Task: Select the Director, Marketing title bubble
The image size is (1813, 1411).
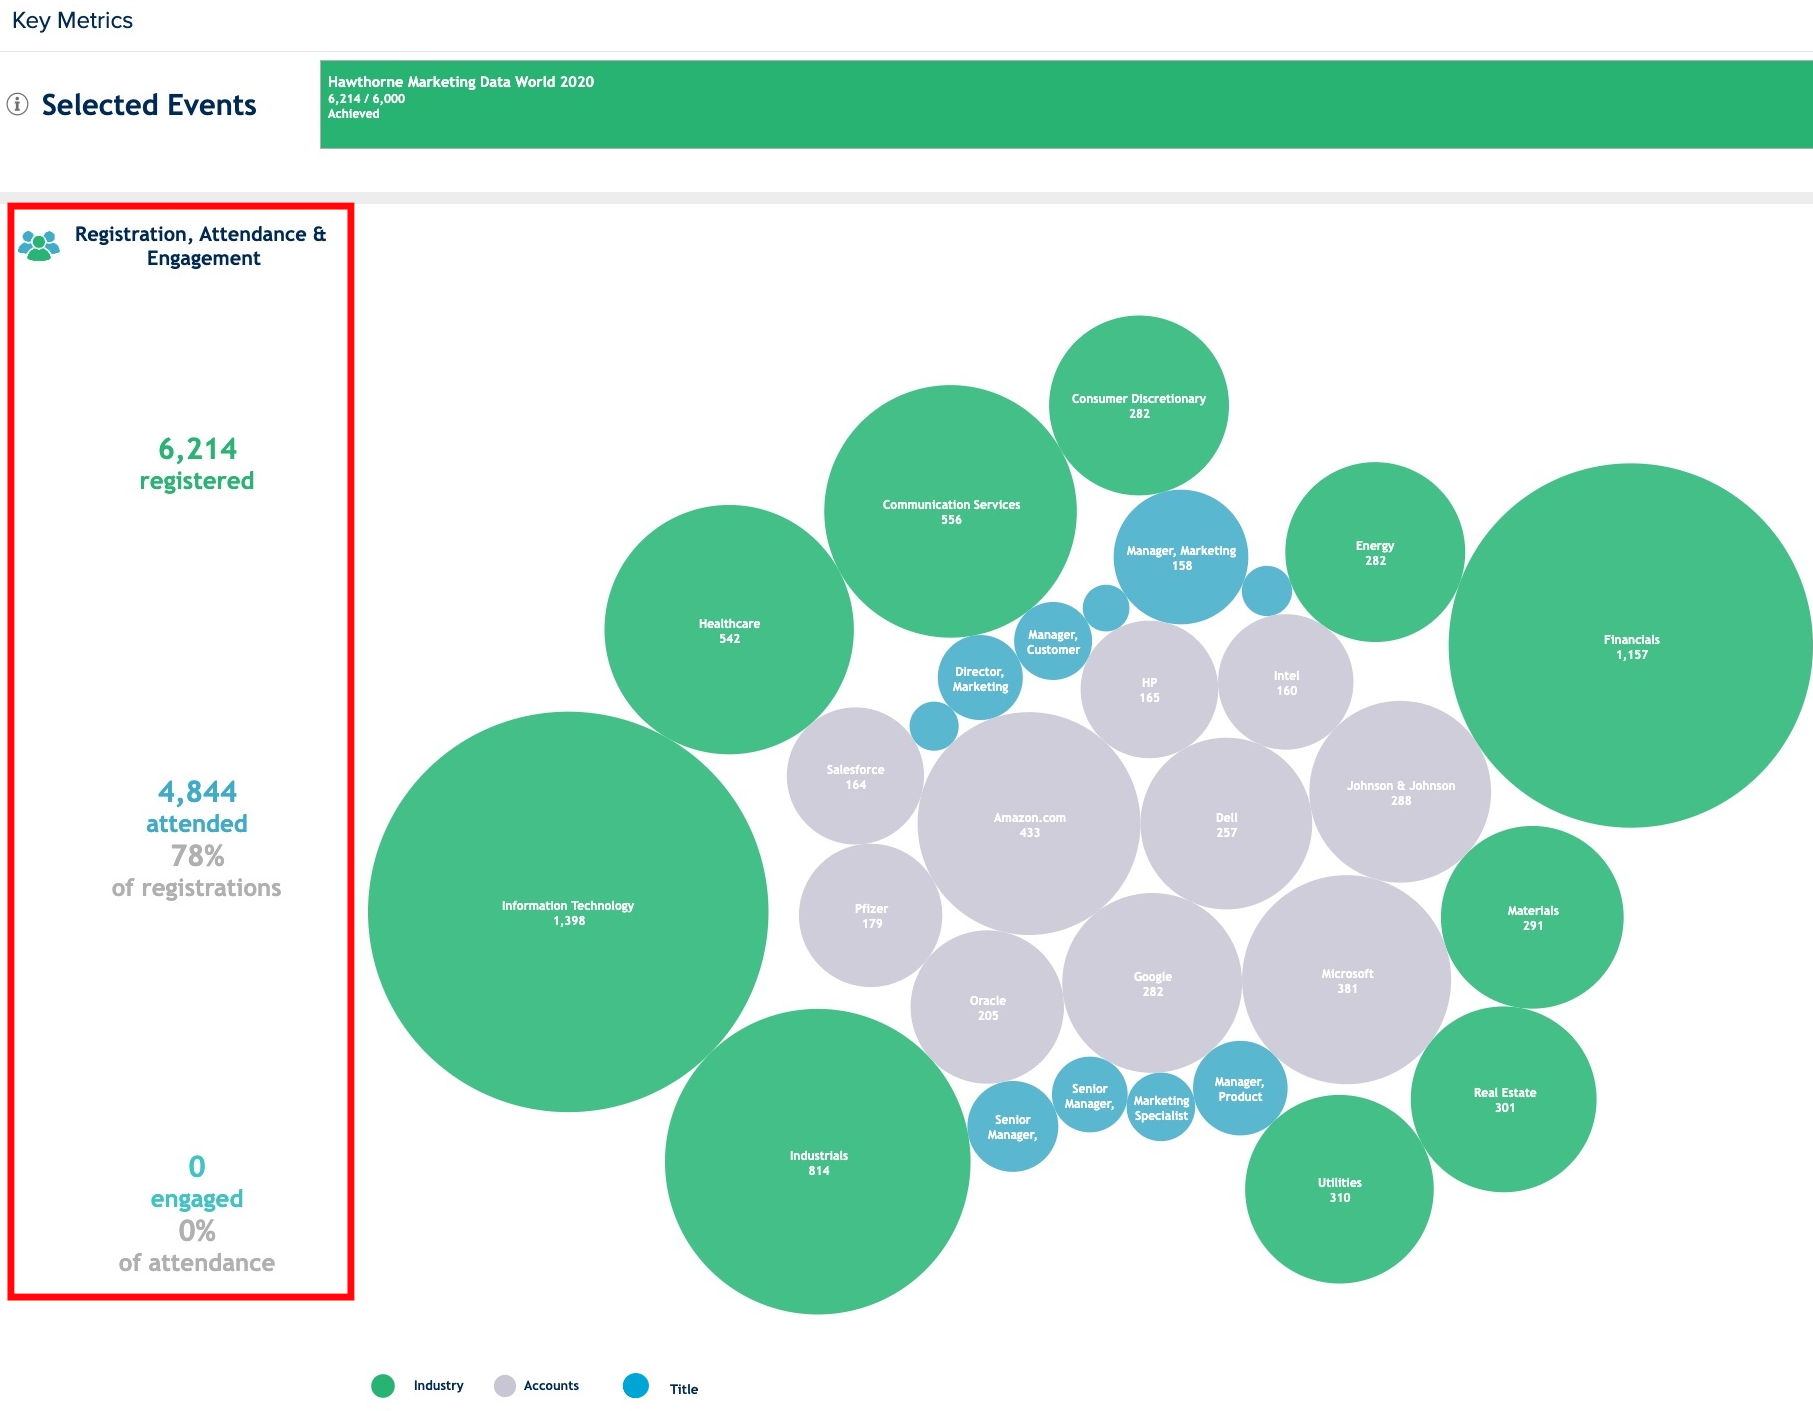Action: tap(980, 678)
